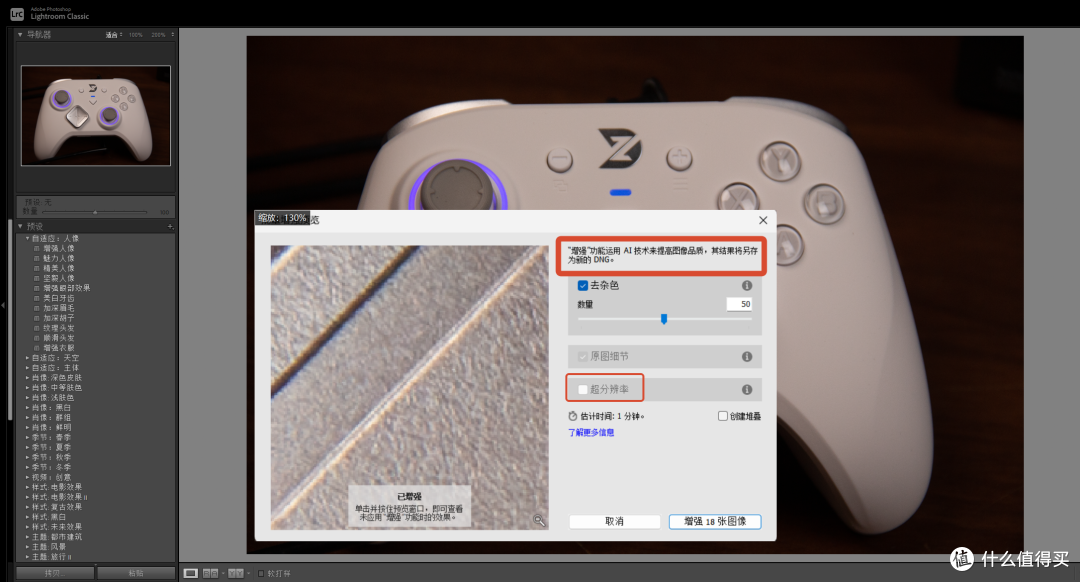The image size is (1080, 582).
Task: Click the 粘贴 button in left panel
Action: coord(136,573)
